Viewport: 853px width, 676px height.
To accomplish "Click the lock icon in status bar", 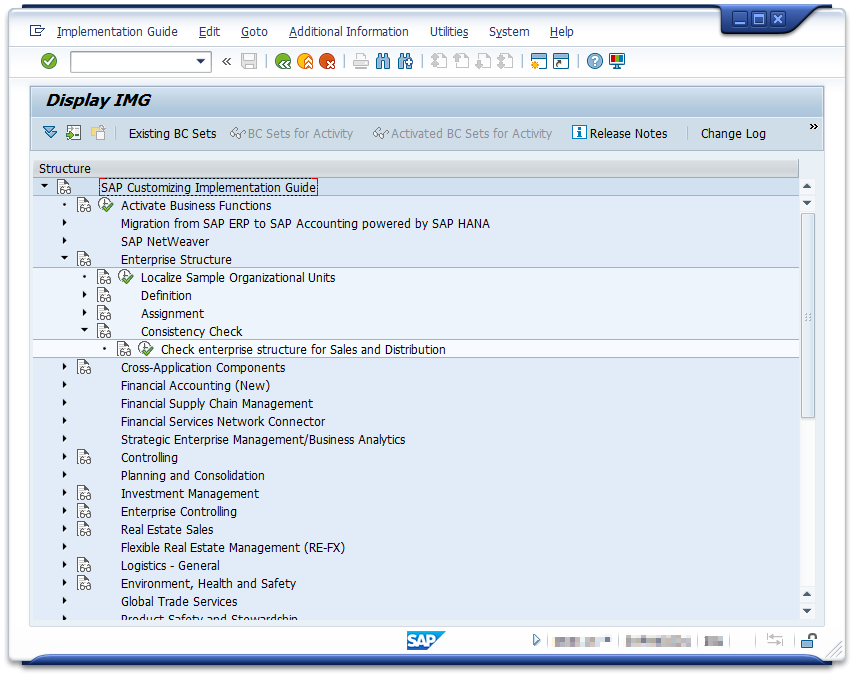I will 809,641.
